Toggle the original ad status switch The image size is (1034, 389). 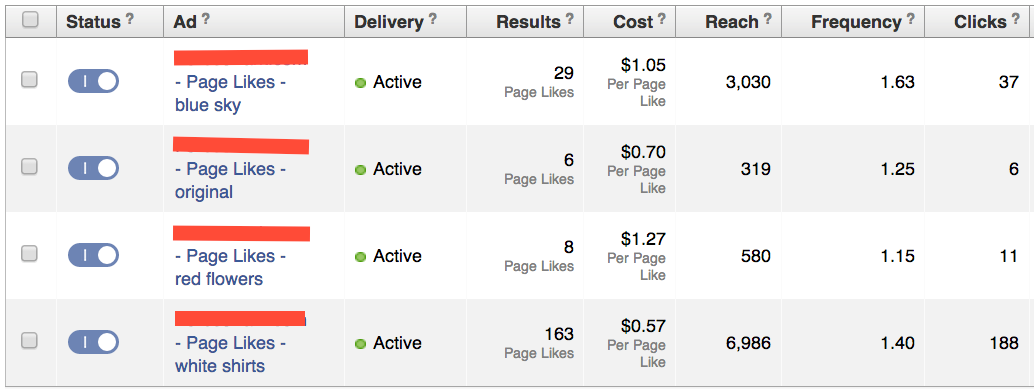(x=93, y=168)
